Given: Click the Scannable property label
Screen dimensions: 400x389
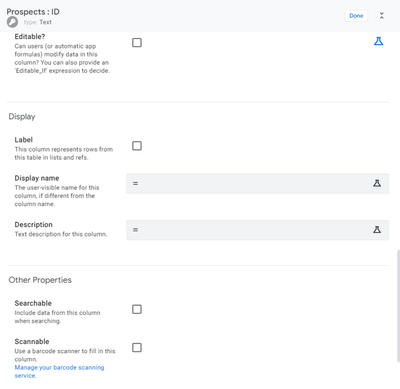Looking at the screenshot, I should (32, 342).
